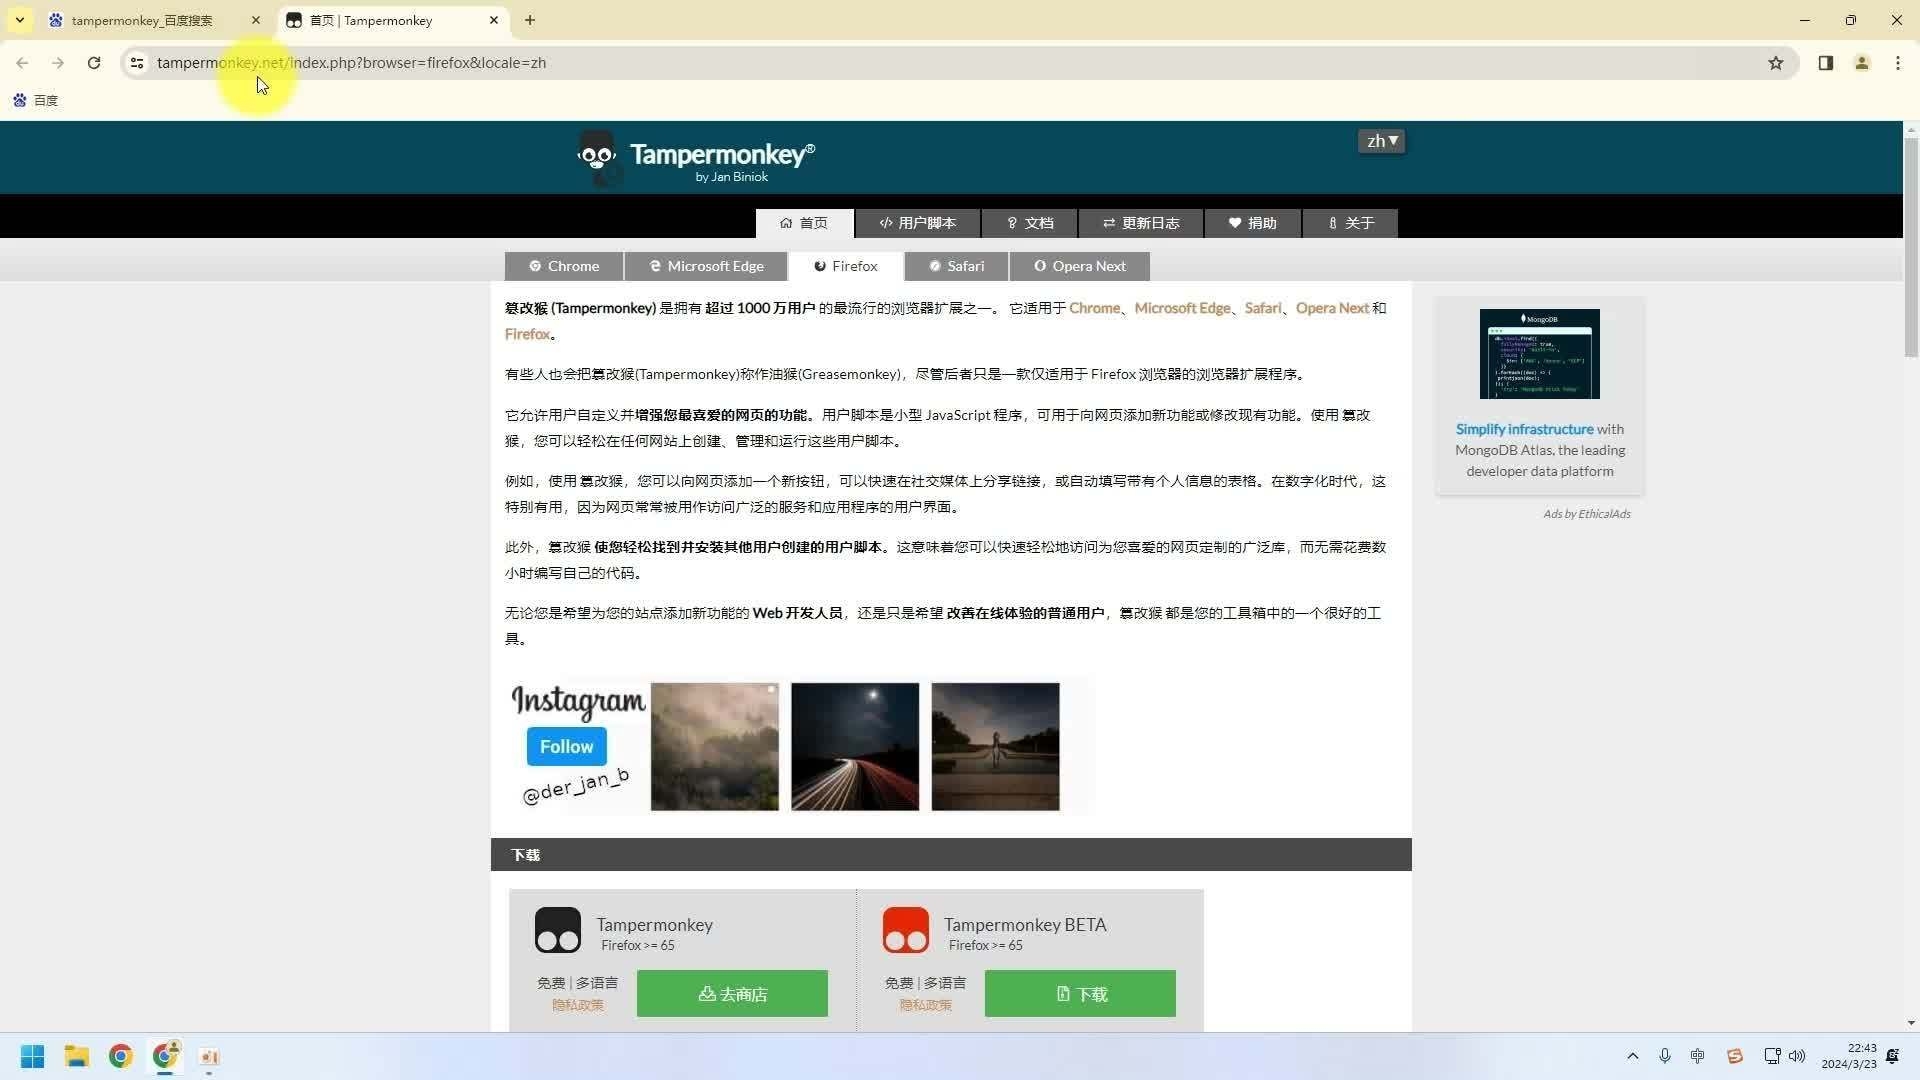Image resolution: width=1920 pixels, height=1080 pixels.
Task: Open the Chrome profile icon
Action: click(x=1861, y=62)
